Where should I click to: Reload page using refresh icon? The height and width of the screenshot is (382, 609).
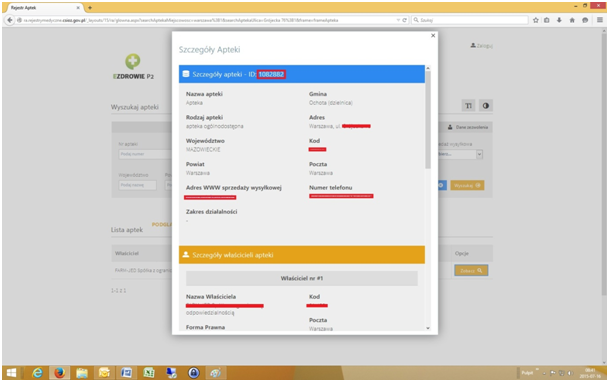(x=404, y=20)
